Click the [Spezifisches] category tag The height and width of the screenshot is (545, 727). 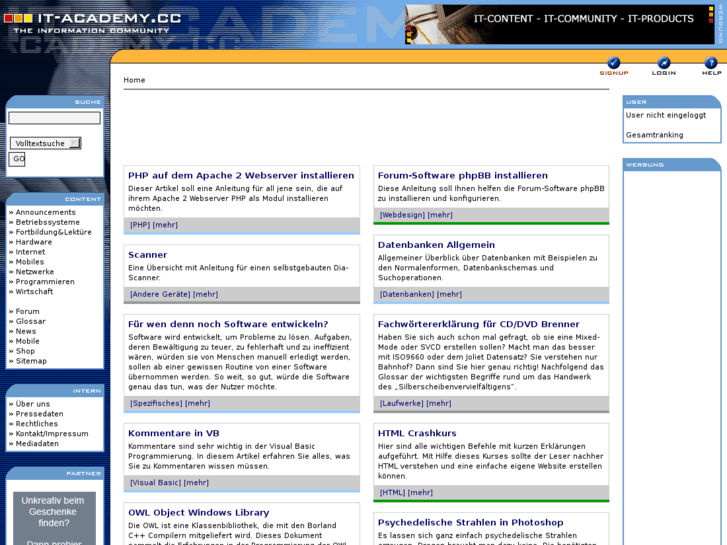[x=156, y=404]
